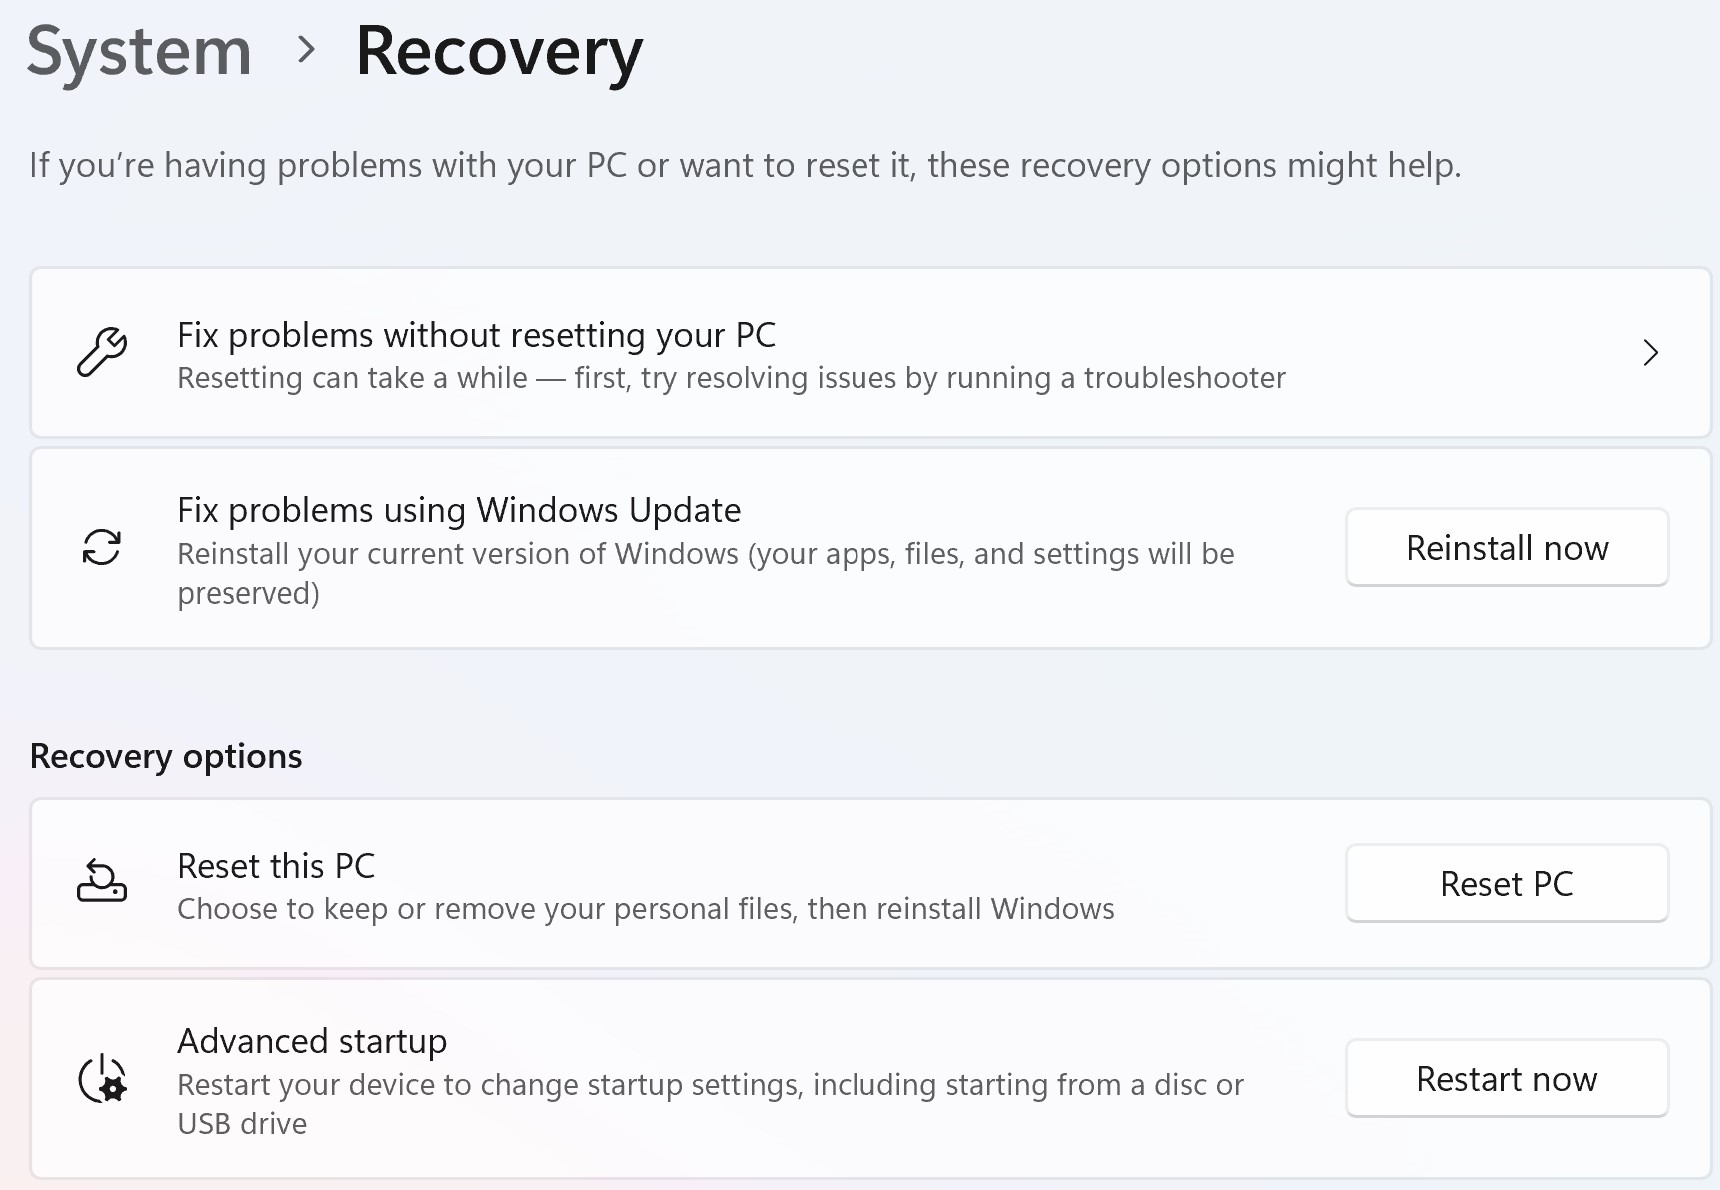Navigate back via the System breadcrumb
1720x1190 pixels.
(x=138, y=50)
